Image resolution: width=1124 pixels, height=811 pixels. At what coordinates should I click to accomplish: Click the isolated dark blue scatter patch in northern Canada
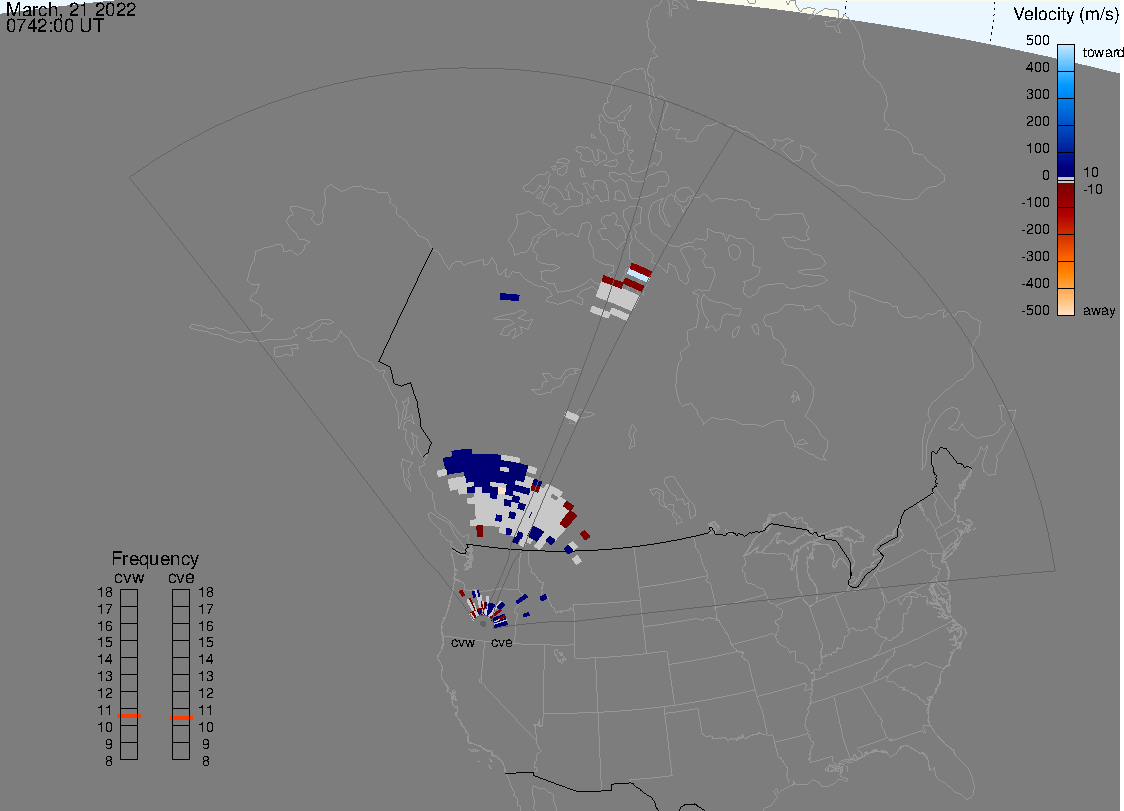click(x=510, y=297)
